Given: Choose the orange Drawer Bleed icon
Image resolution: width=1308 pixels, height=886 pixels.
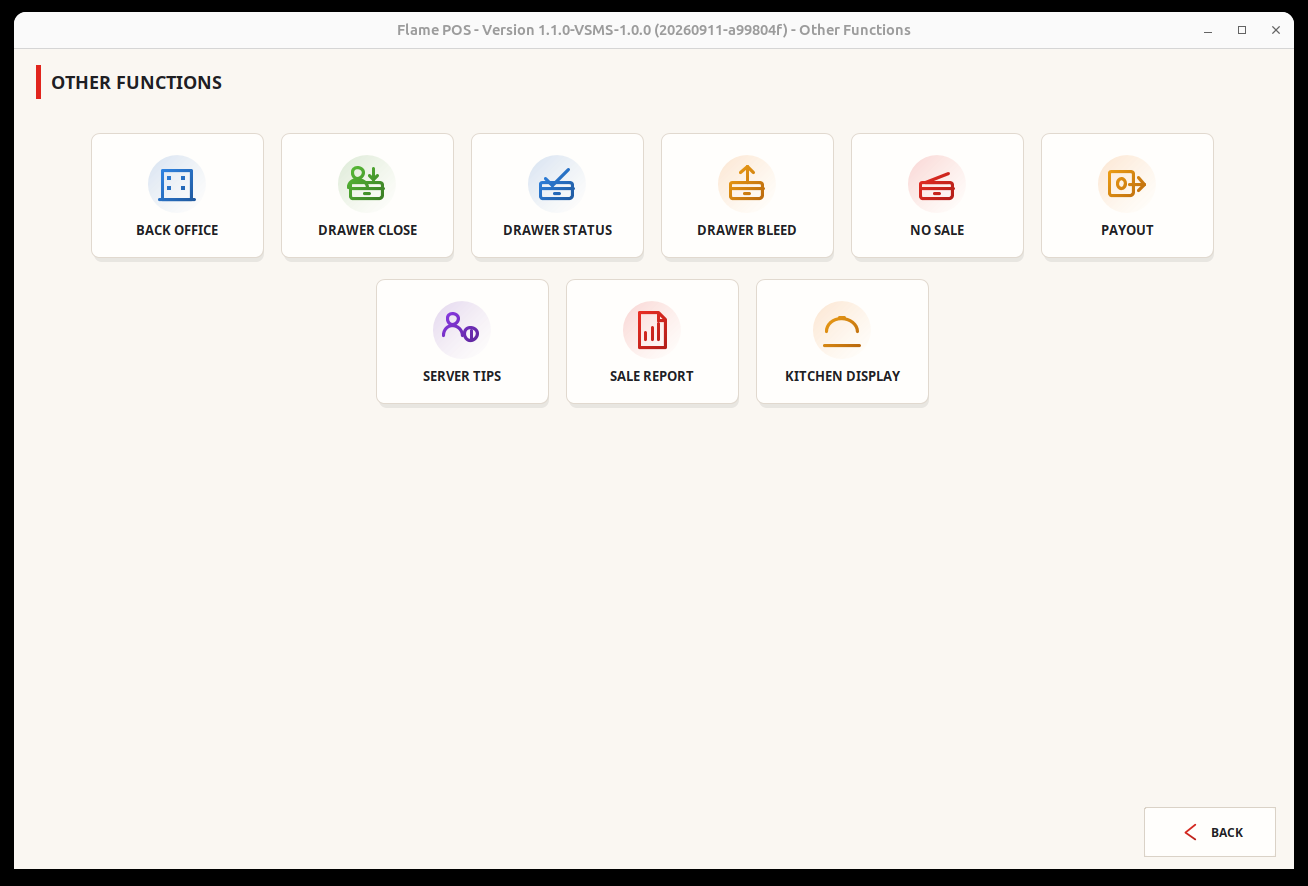Looking at the screenshot, I should [x=747, y=184].
